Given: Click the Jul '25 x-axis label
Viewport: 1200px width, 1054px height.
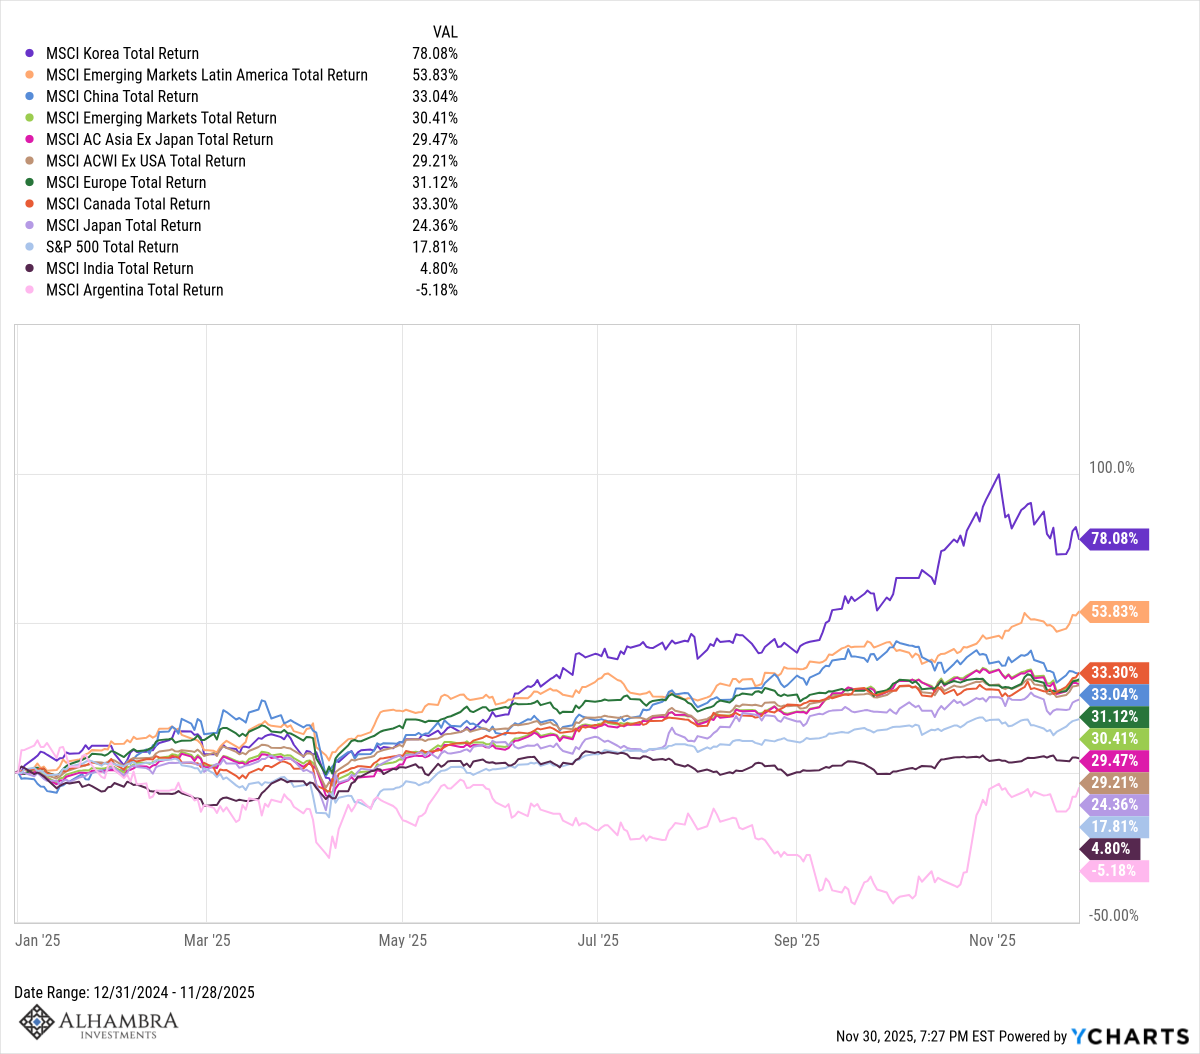Looking at the screenshot, I should [x=598, y=940].
